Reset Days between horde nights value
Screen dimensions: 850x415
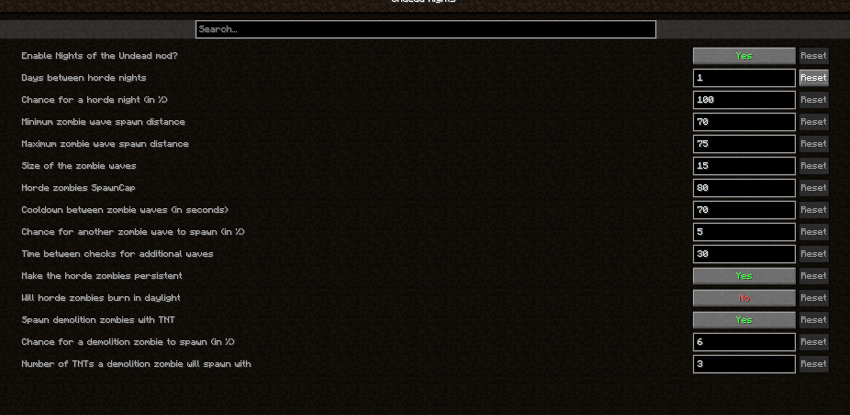813,78
